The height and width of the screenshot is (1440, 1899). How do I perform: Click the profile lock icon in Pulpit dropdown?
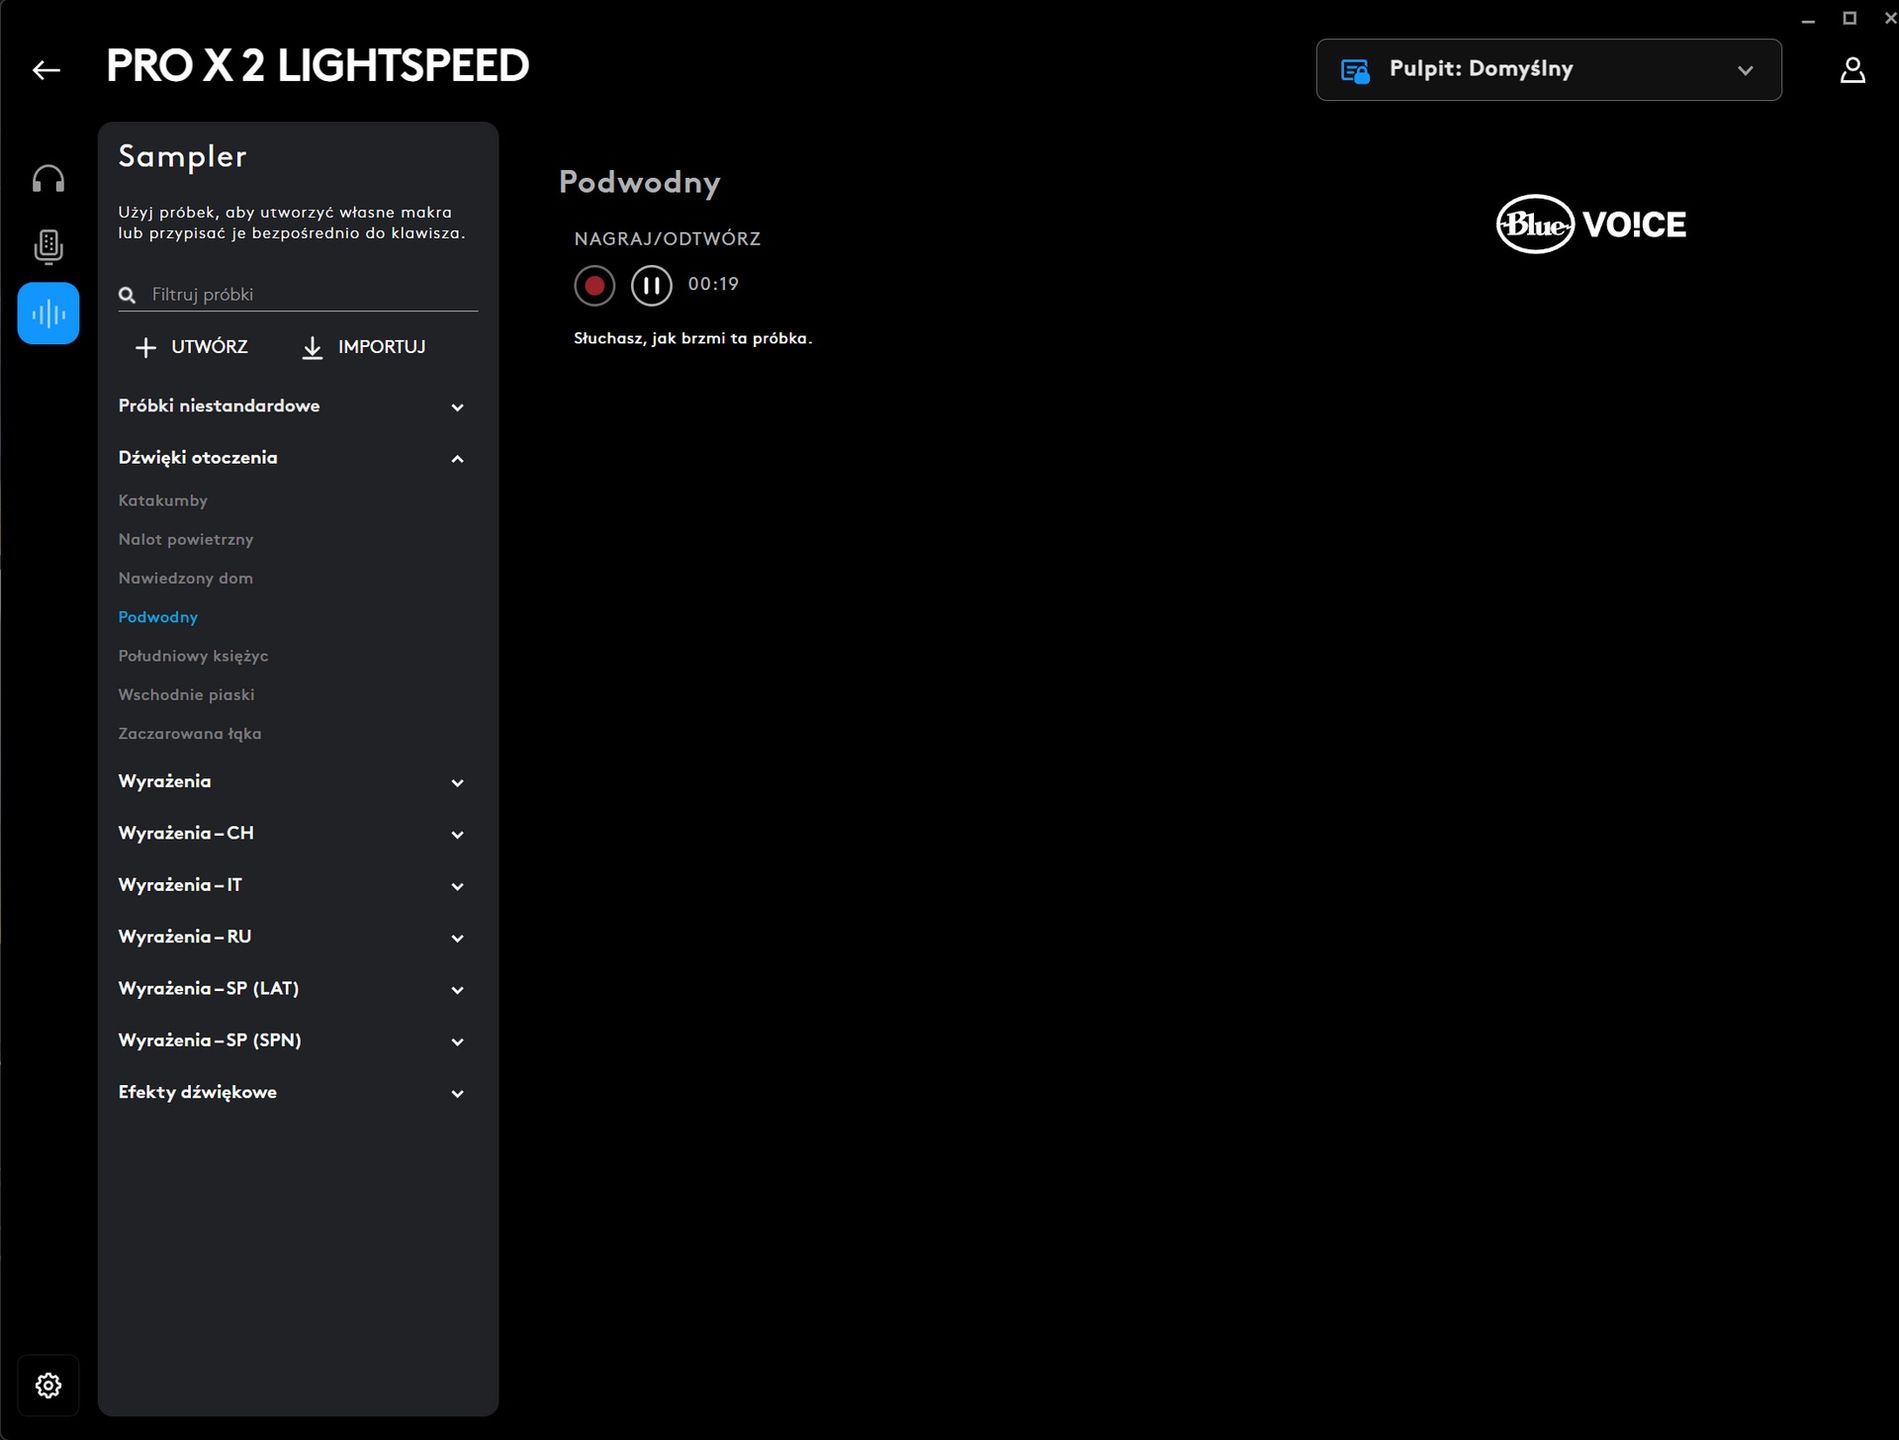1355,71
